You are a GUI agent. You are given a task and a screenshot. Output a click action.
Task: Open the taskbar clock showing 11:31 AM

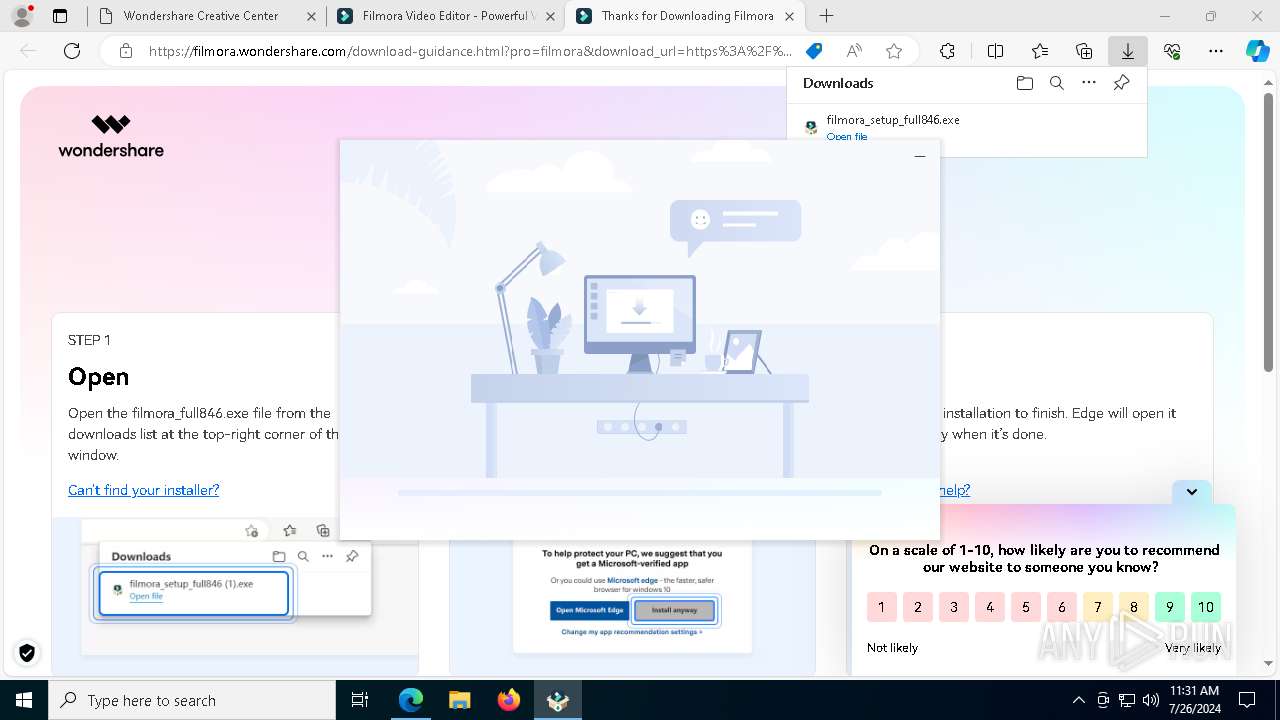point(1194,700)
